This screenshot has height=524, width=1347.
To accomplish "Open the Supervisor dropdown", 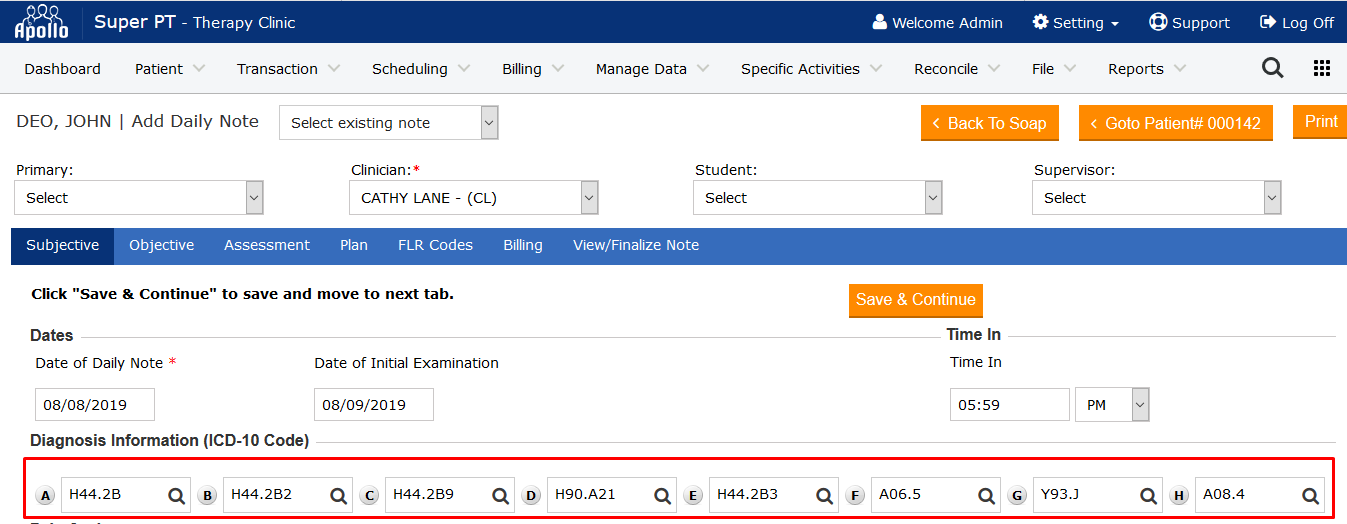I will click(x=1156, y=198).
